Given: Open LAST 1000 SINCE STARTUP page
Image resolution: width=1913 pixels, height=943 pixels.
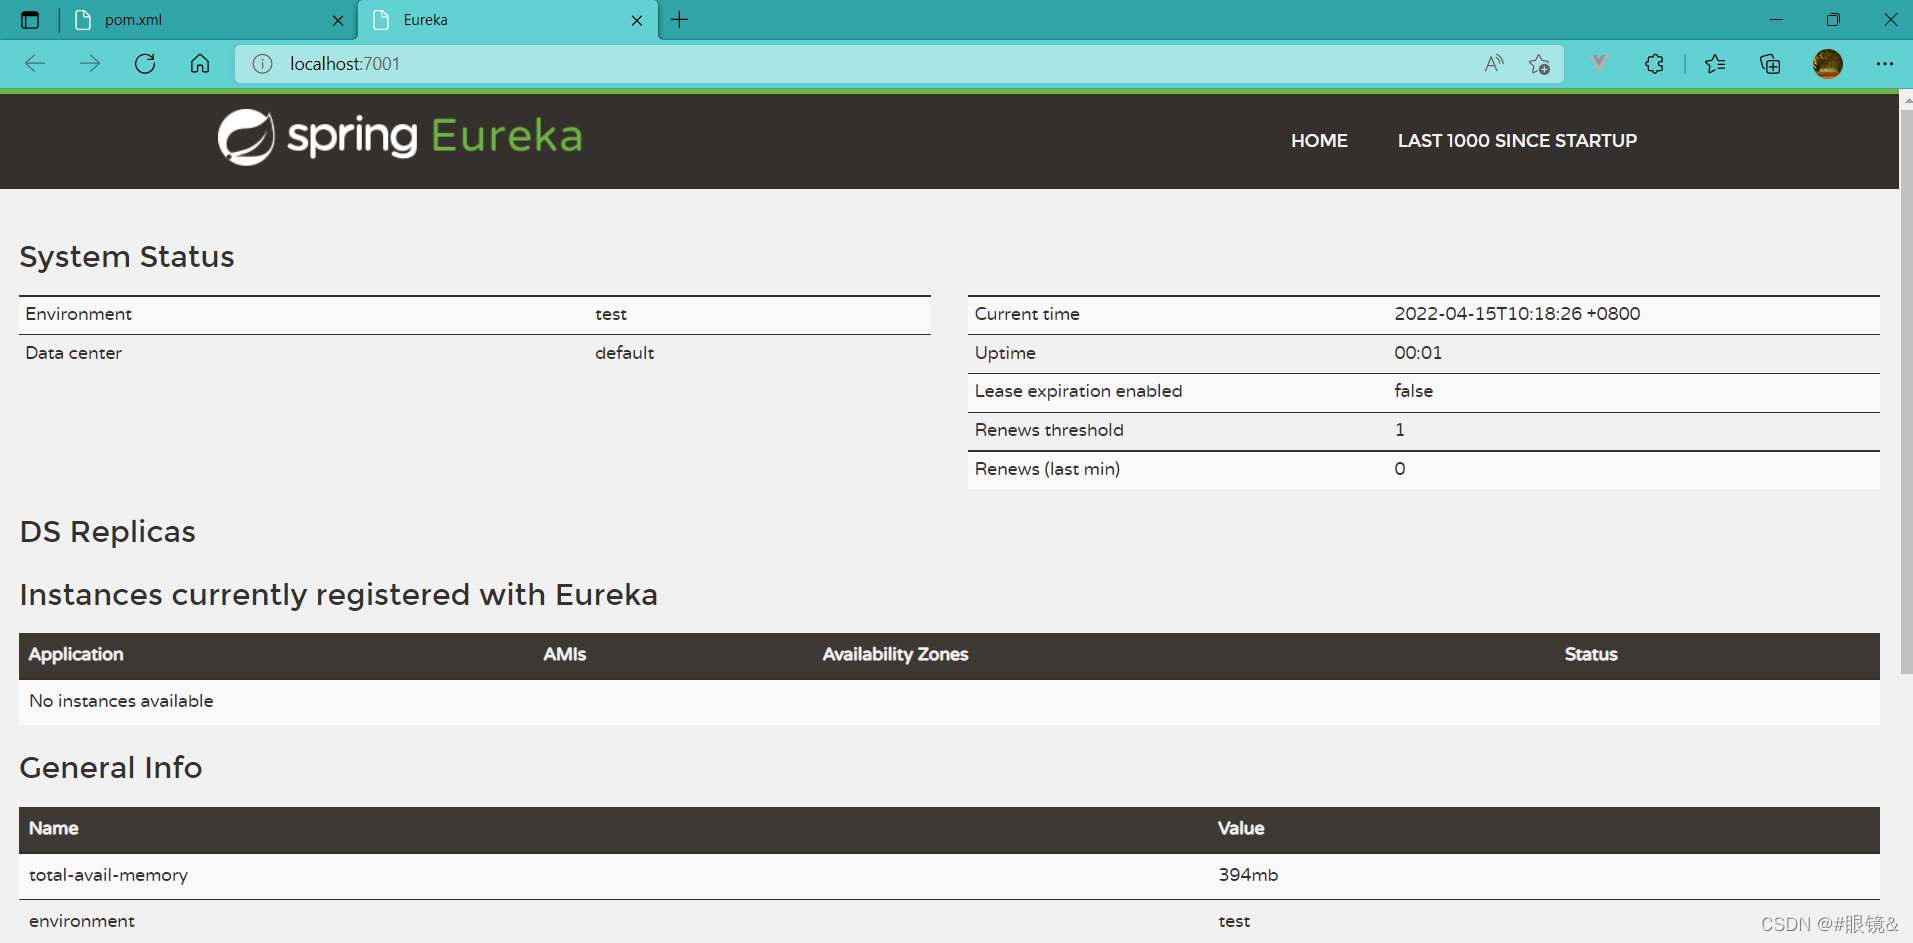Looking at the screenshot, I should pyautogui.click(x=1517, y=141).
